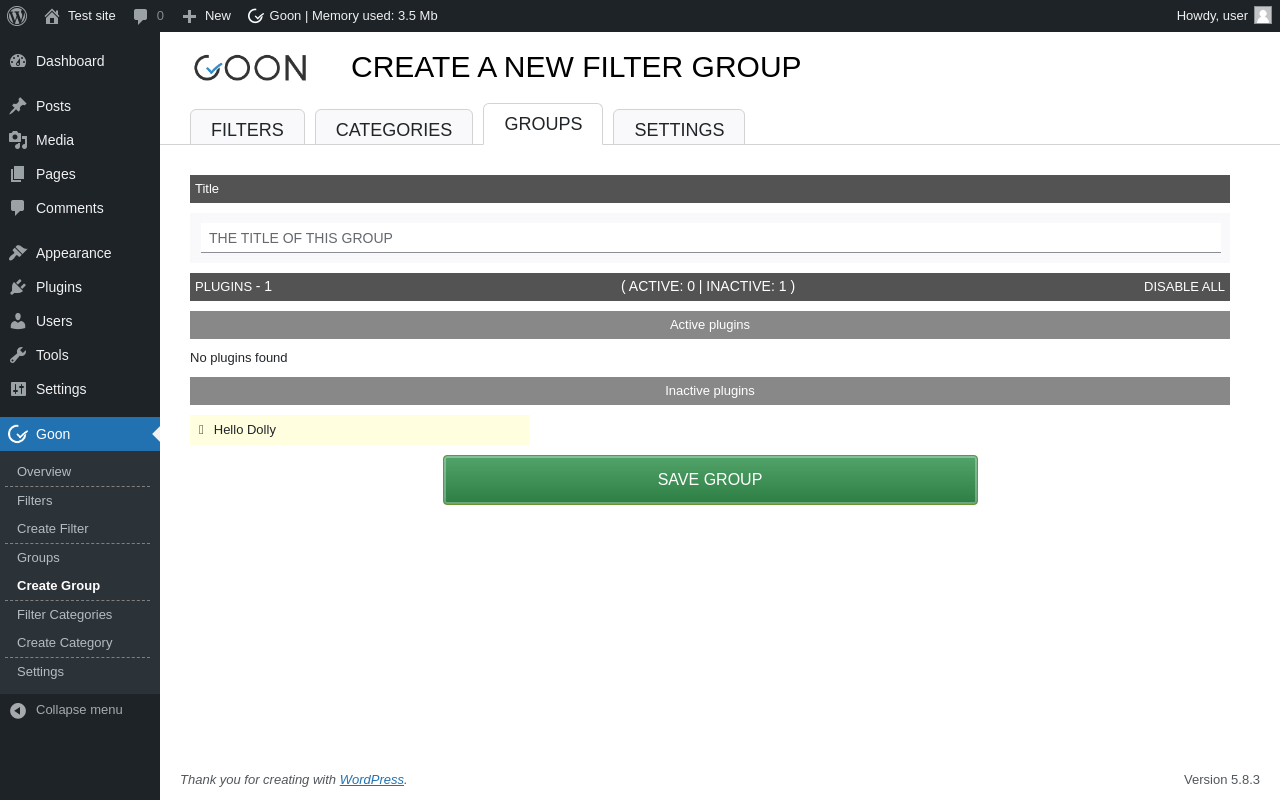Open Dashboard menu item

80,61
